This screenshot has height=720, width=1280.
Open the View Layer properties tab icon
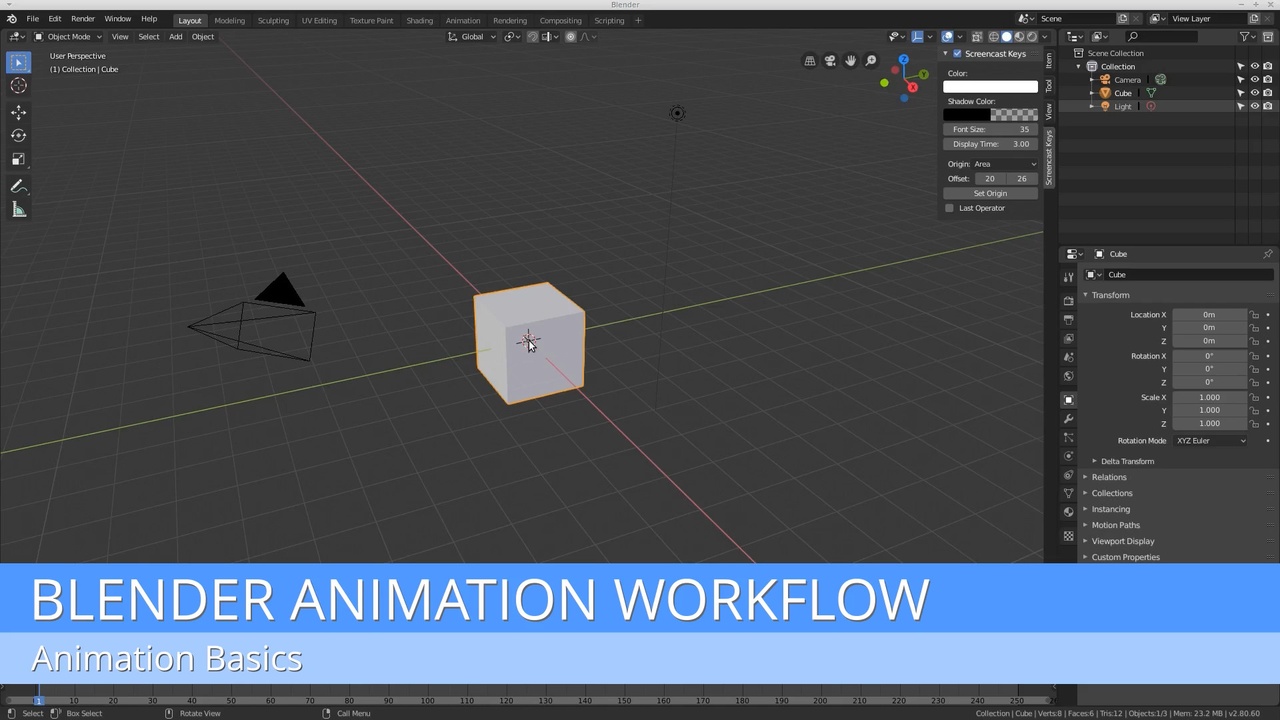click(1069, 339)
